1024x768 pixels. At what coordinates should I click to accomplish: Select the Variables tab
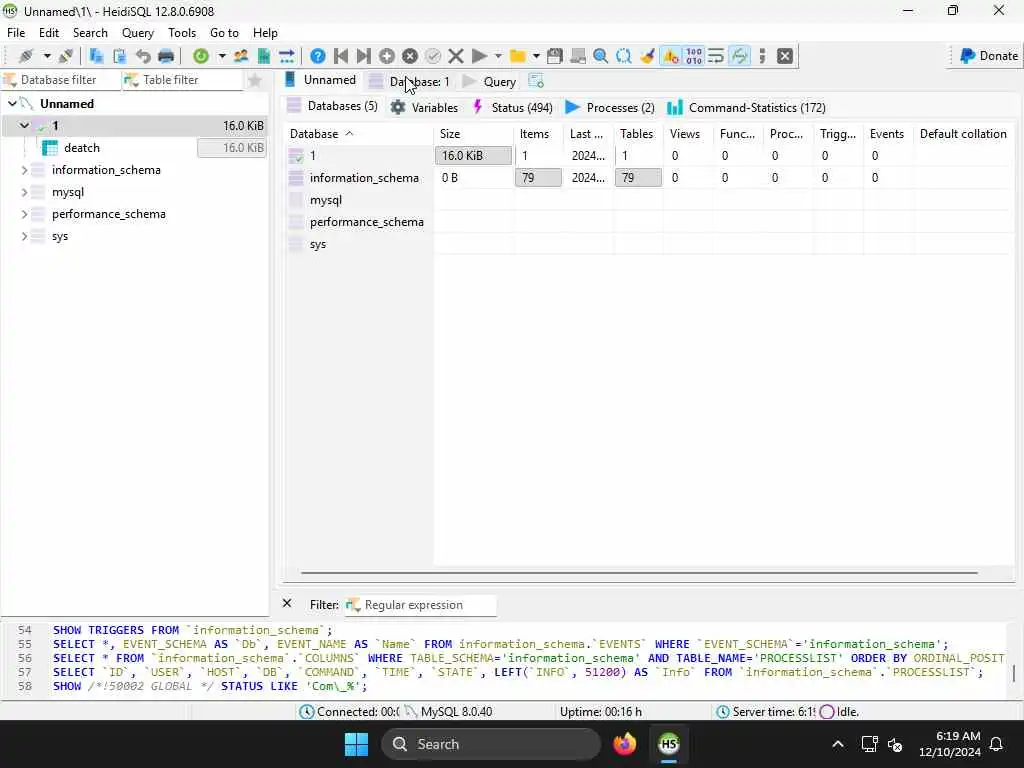pos(424,108)
